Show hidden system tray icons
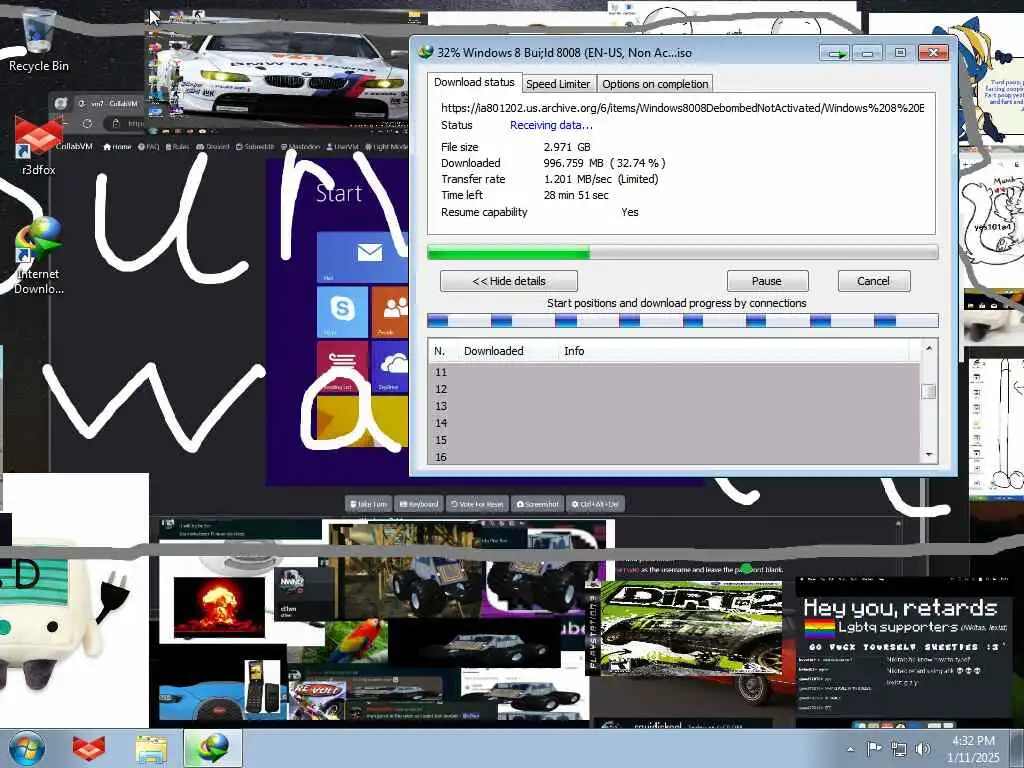 tap(850, 749)
